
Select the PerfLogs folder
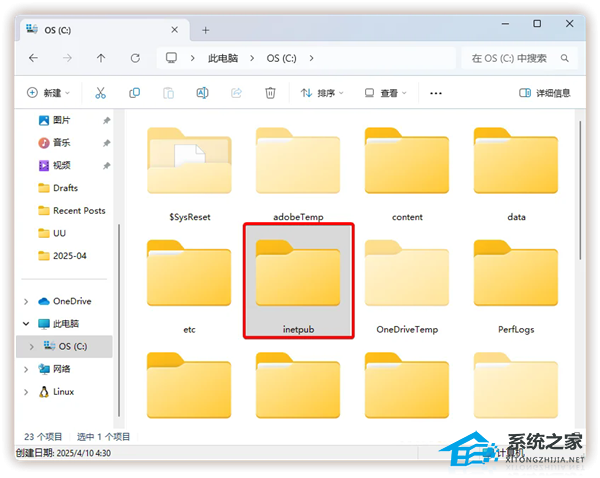pyautogui.click(x=516, y=287)
